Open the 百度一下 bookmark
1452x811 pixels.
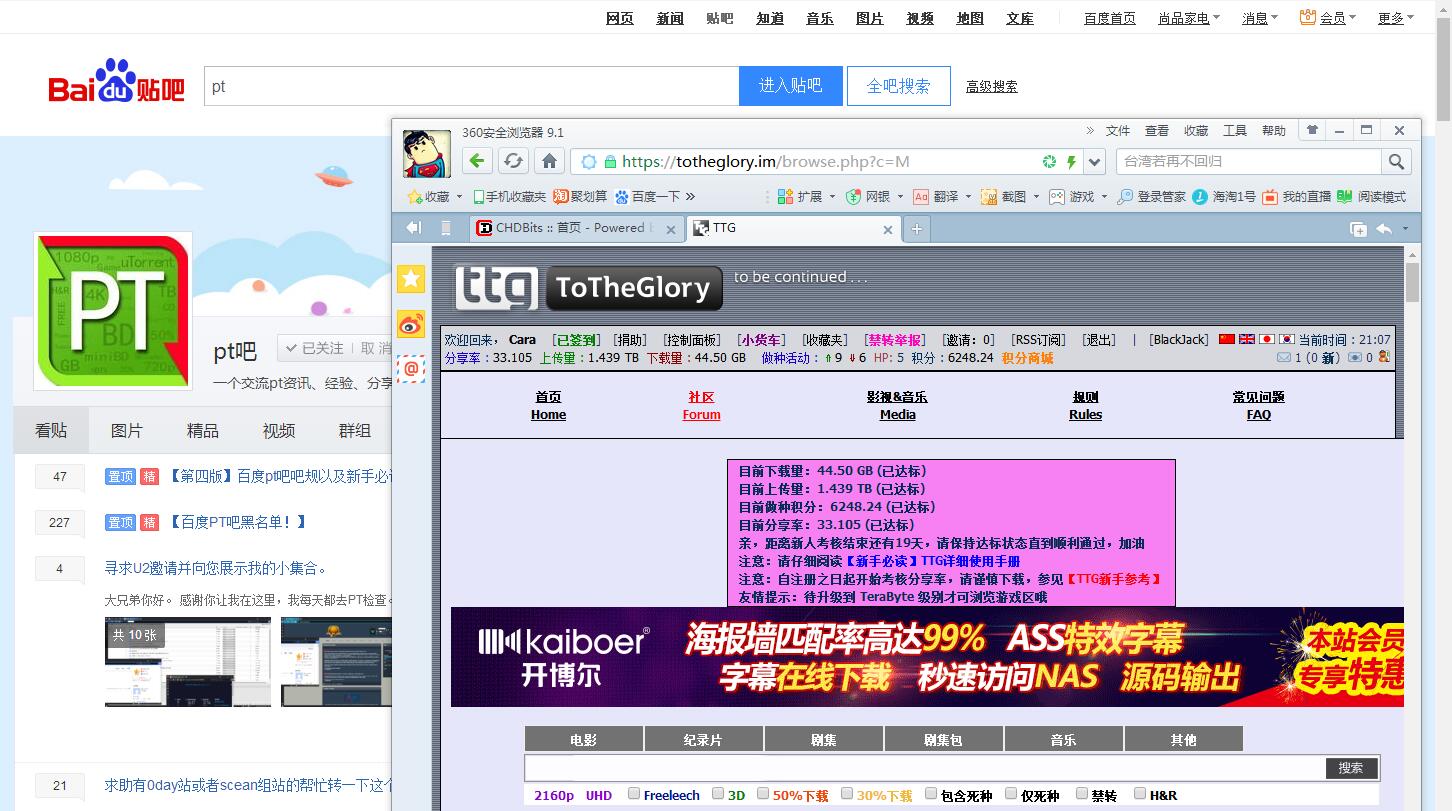click(x=648, y=197)
